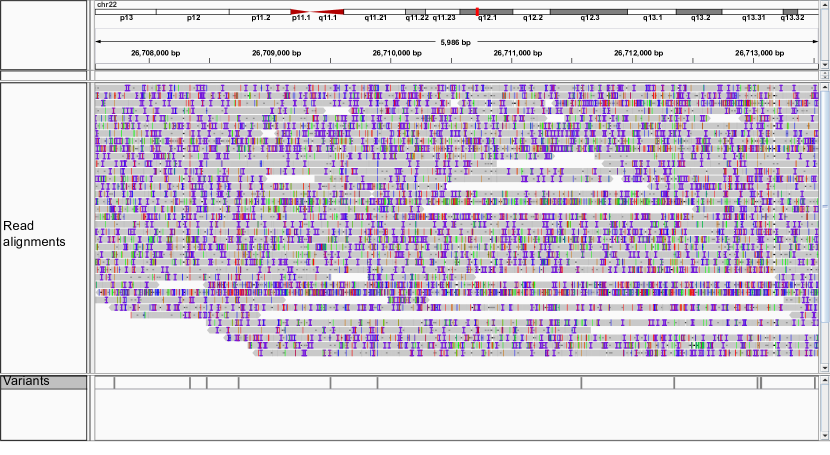The width and height of the screenshot is (830, 455).
Task: Select the q13.2 band on the ideogram
Action: pyautogui.click(x=699, y=12)
